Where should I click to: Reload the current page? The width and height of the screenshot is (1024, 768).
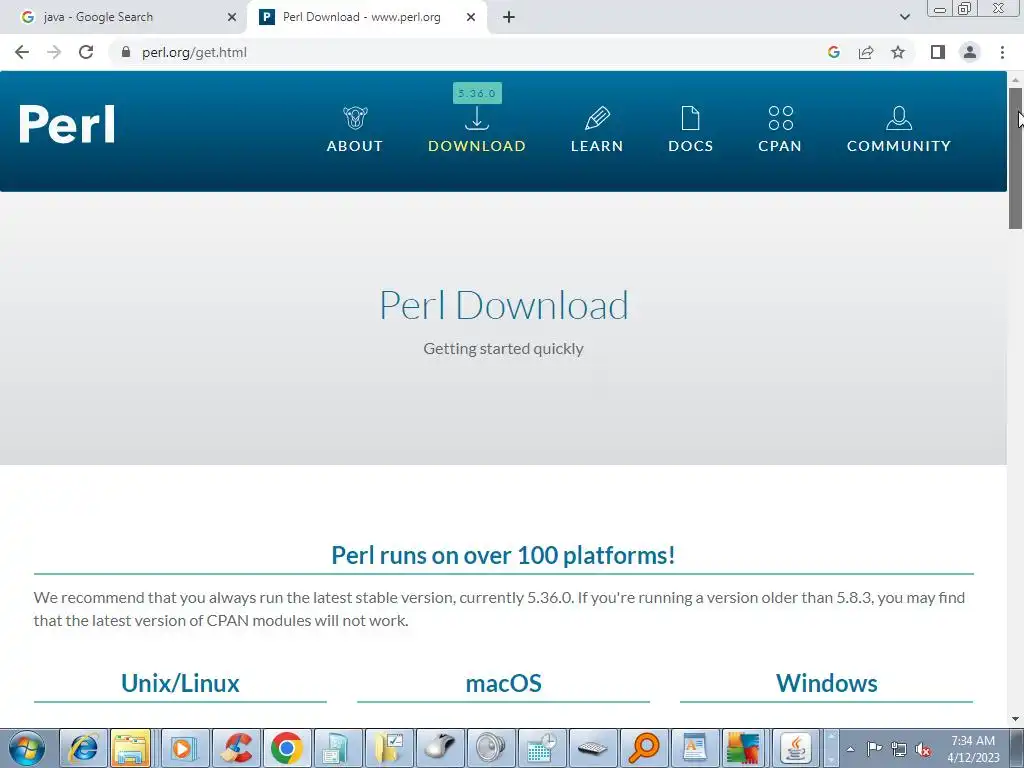pyautogui.click(x=86, y=52)
